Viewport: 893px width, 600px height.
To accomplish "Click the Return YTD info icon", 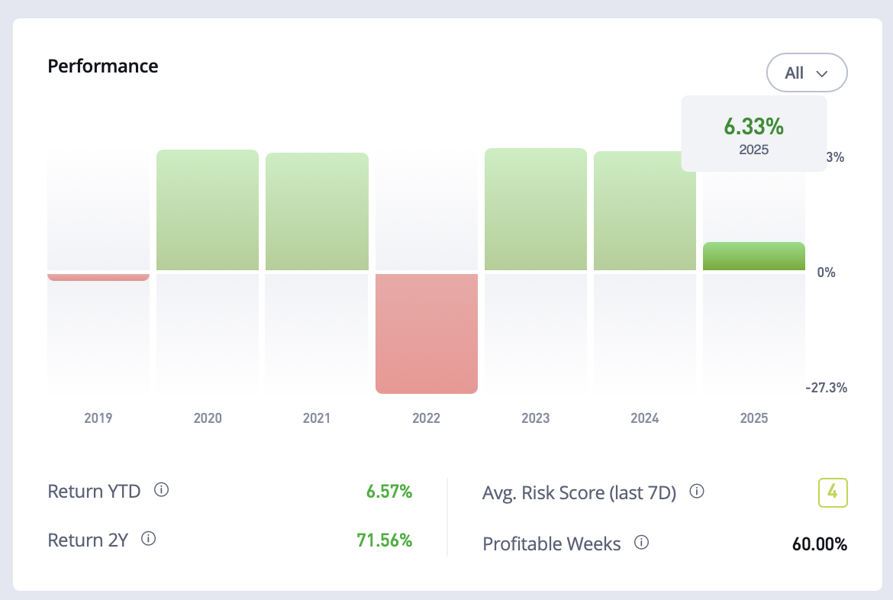I will (x=162, y=490).
